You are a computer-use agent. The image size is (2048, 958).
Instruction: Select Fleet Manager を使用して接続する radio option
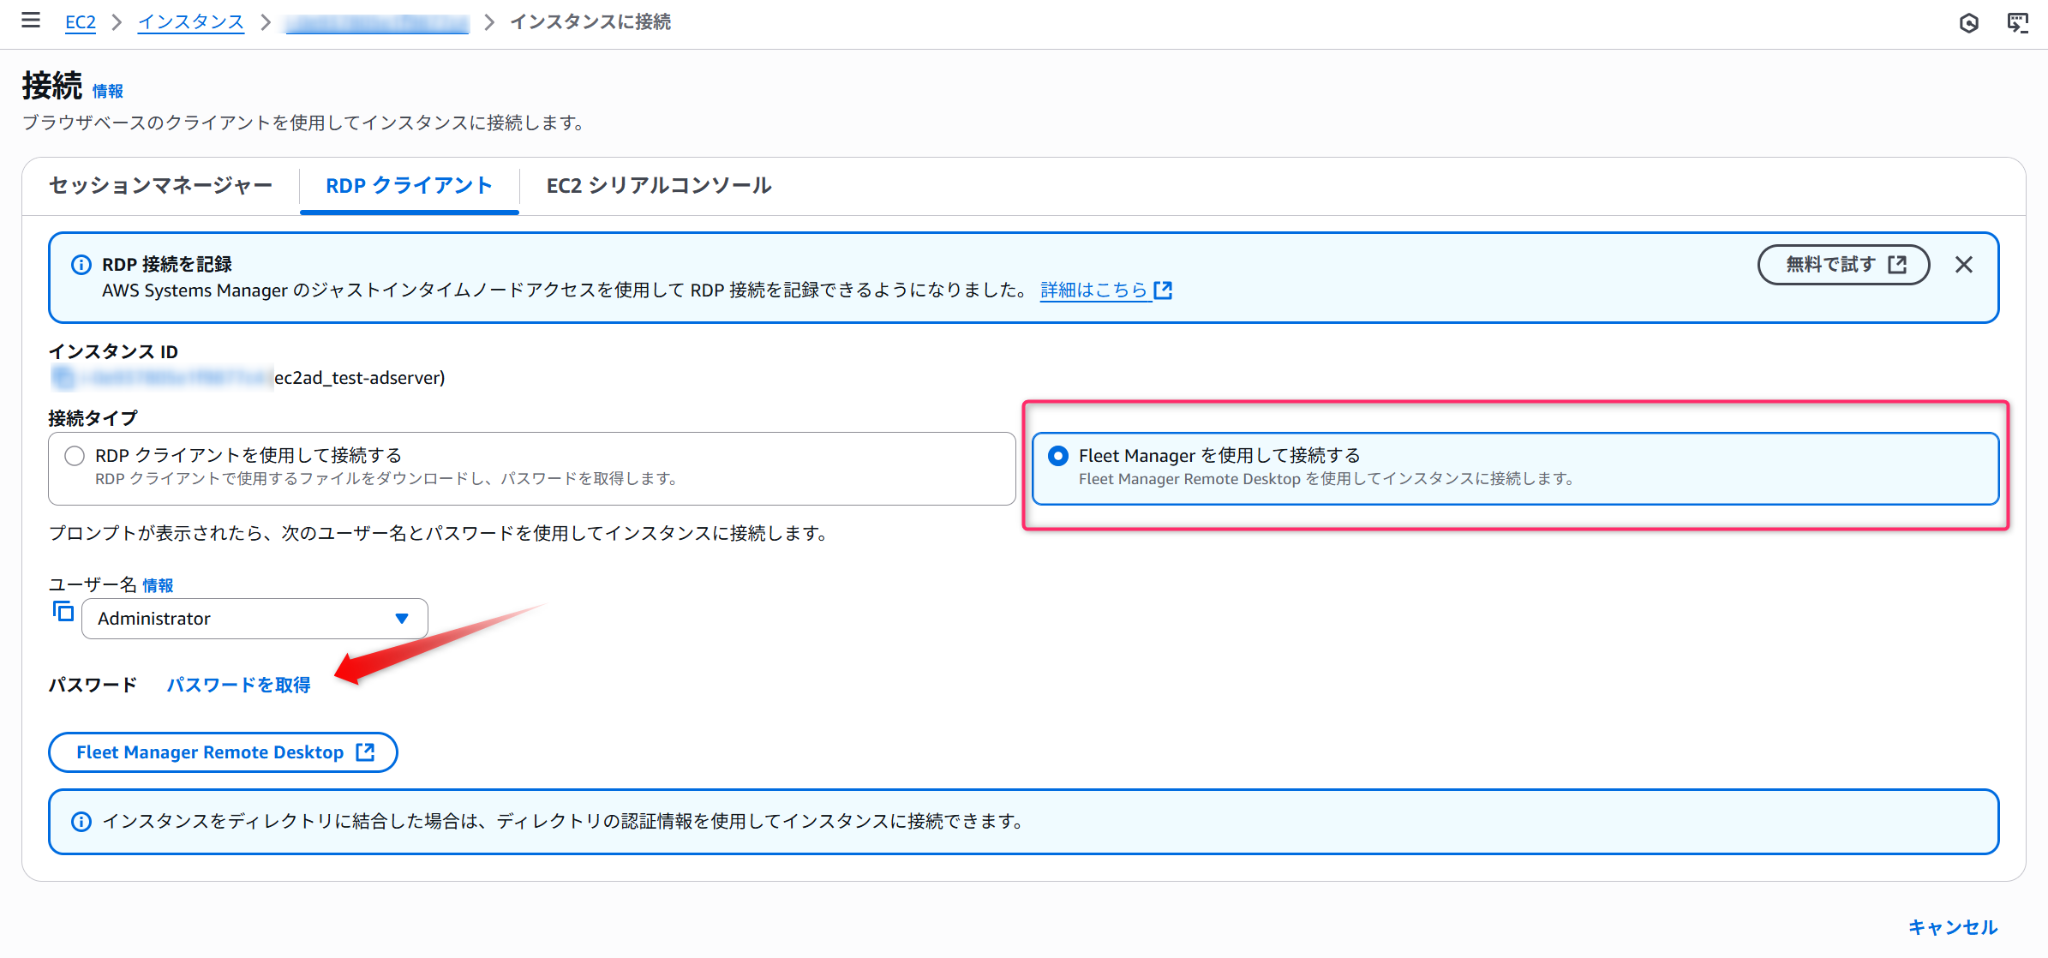tap(1058, 456)
